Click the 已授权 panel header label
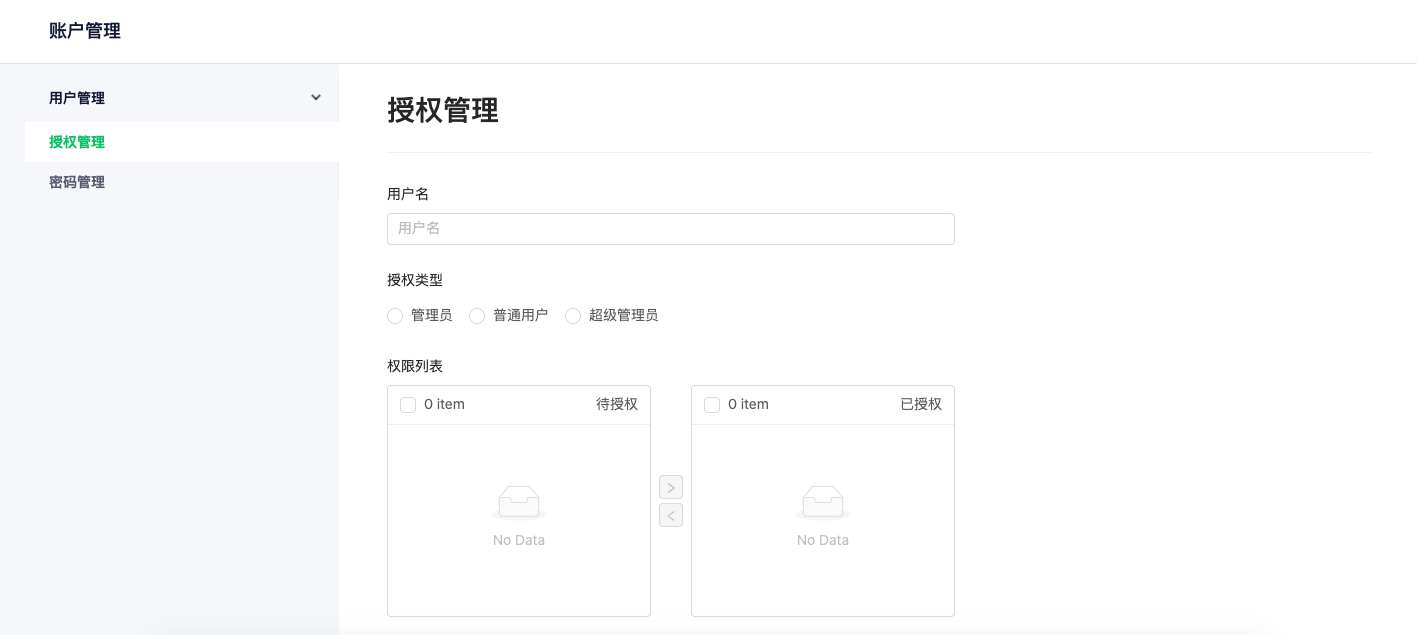Image resolution: width=1417 pixels, height=635 pixels. 918,404
